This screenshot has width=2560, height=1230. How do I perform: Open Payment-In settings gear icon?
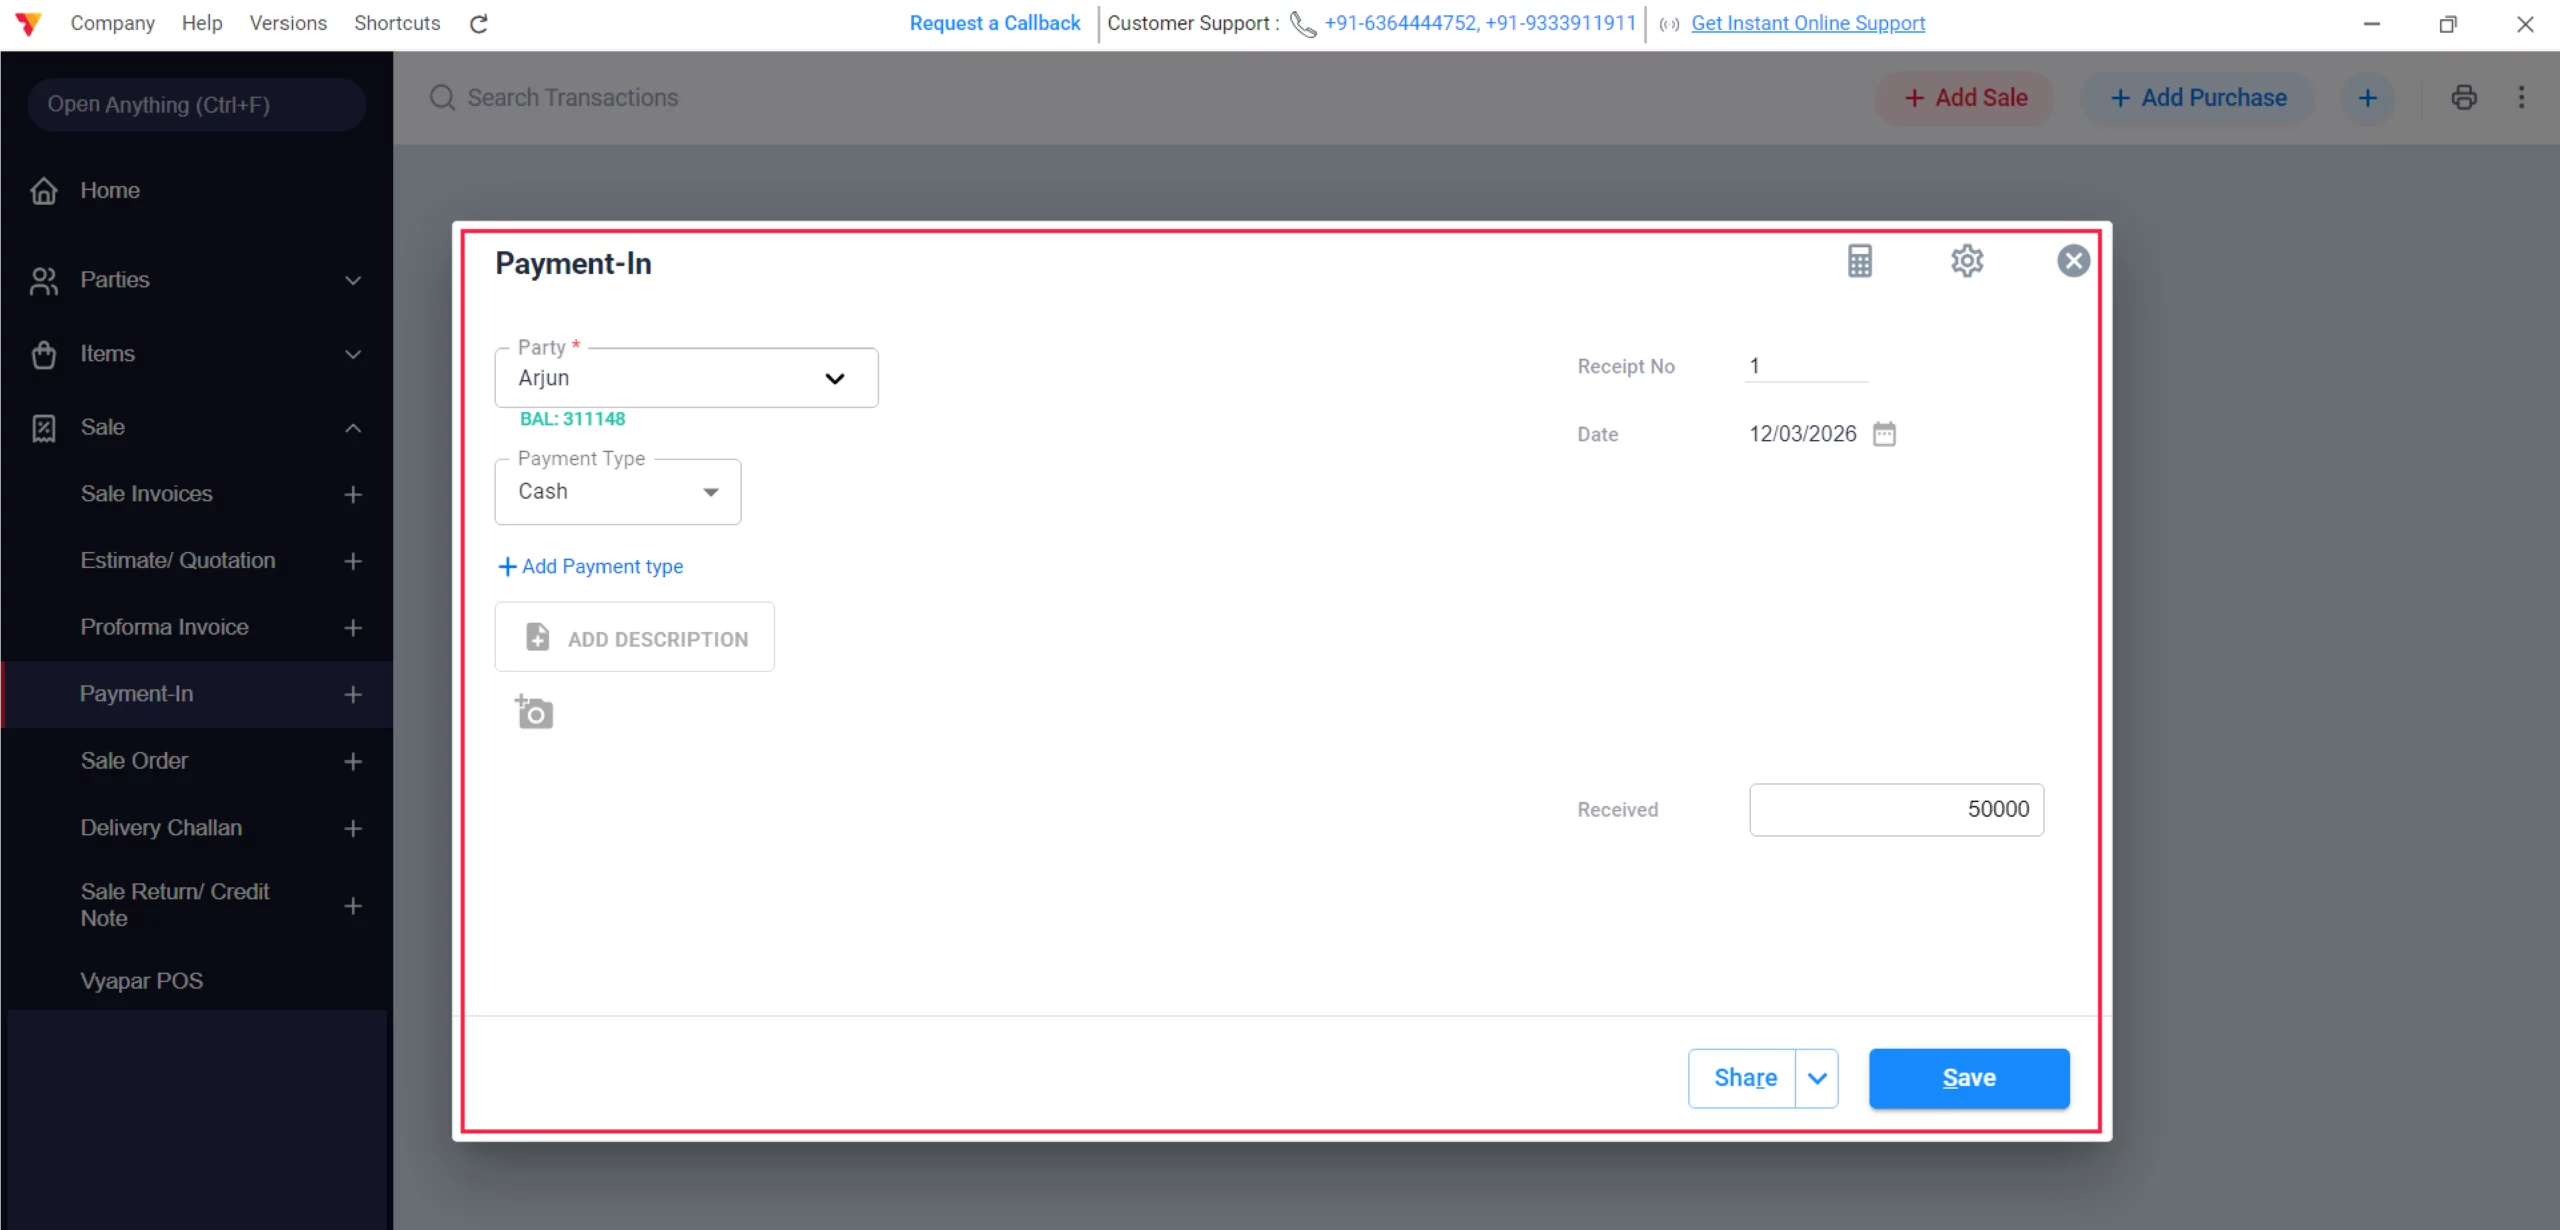tap(1966, 261)
